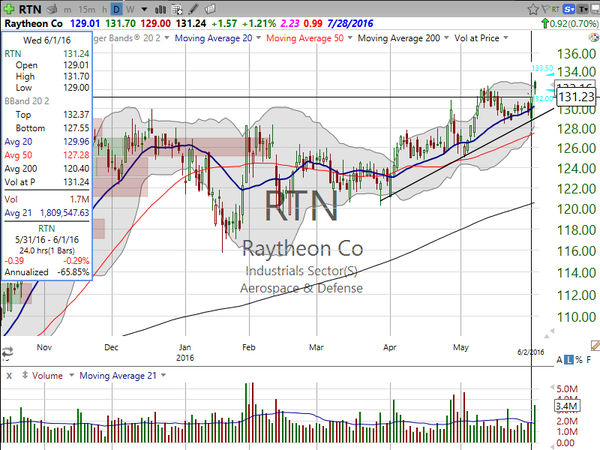
Task: Click the green plus add-symbol icon
Action: pyautogui.click(x=9, y=9)
